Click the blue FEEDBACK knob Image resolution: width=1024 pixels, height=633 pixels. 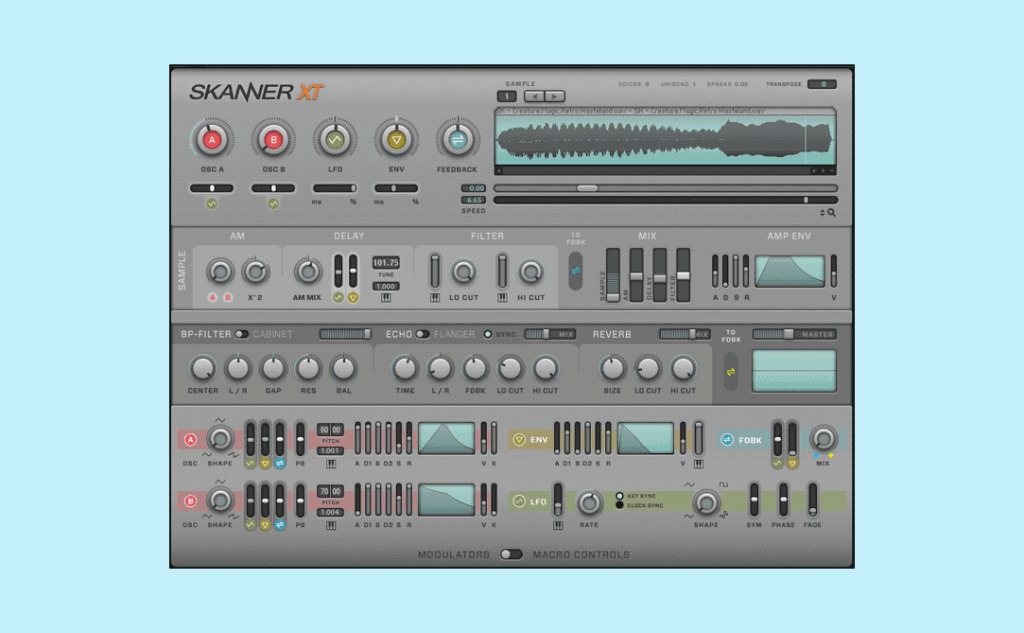458,141
